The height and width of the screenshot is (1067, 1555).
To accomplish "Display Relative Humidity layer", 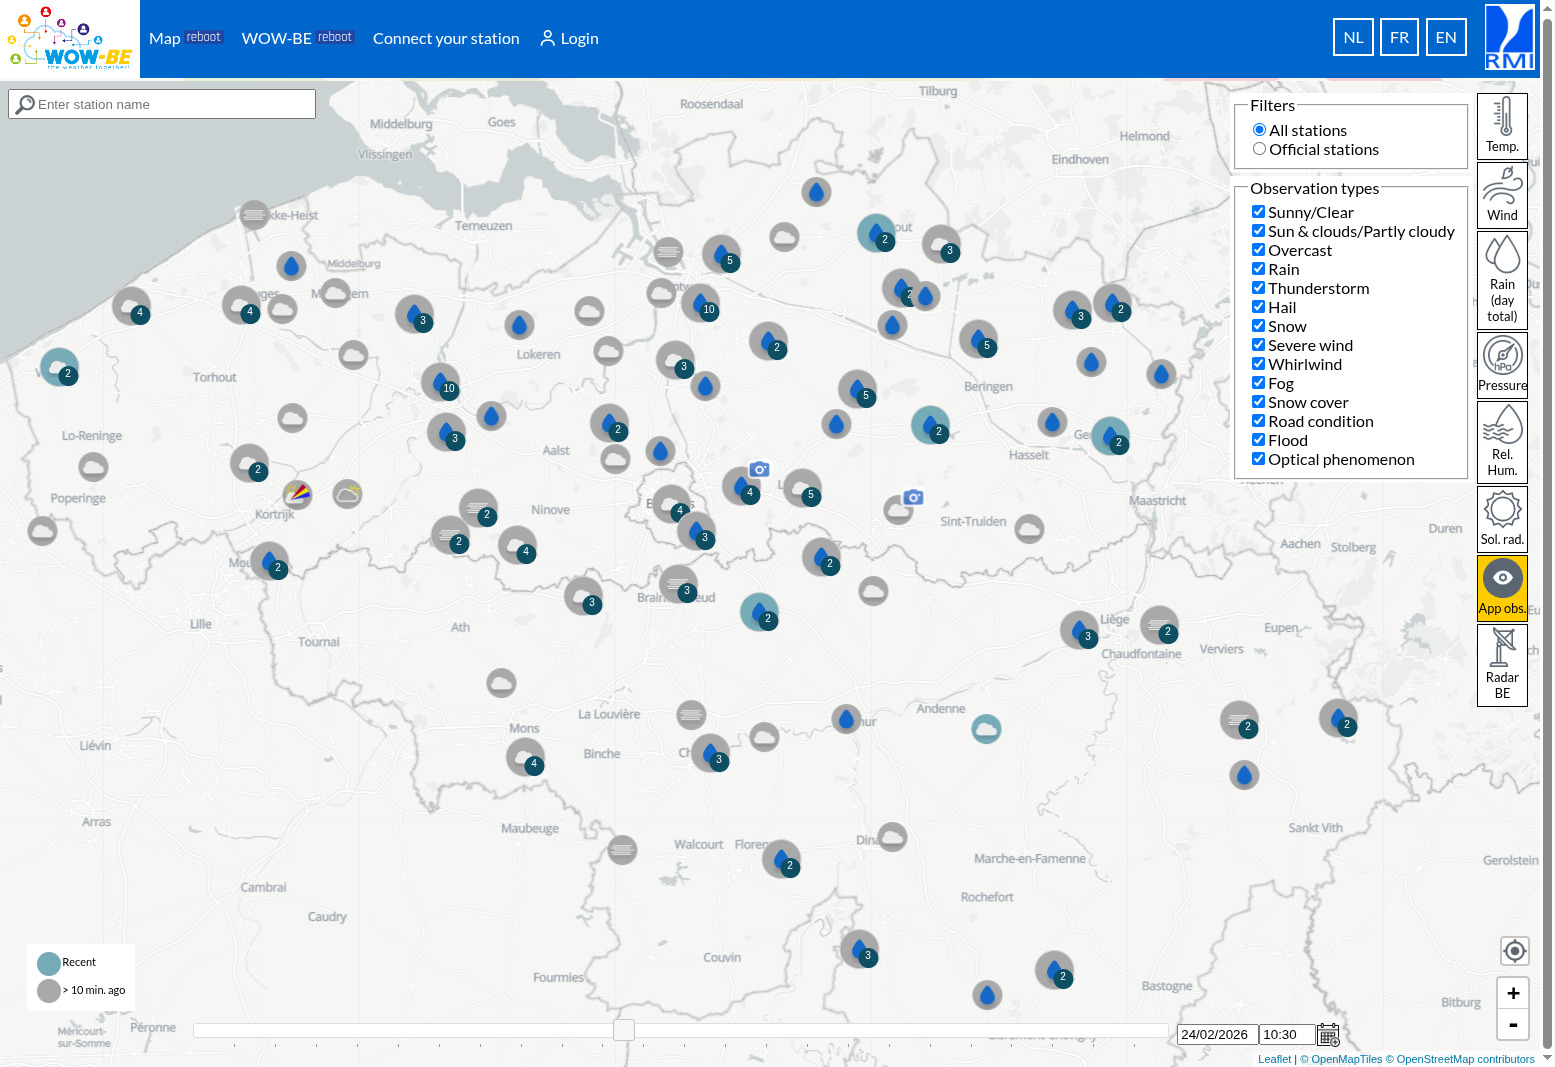I will pos(1502,441).
